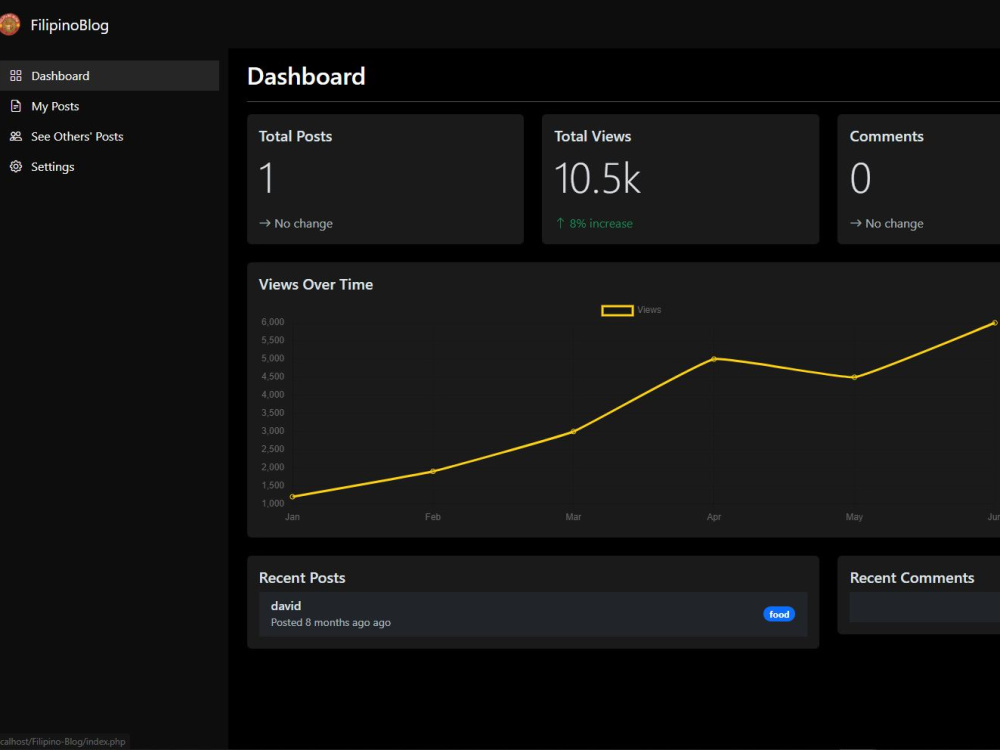Click No change under Comments
The width and height of the screenshot is (1000, 750).
point(894,223)
